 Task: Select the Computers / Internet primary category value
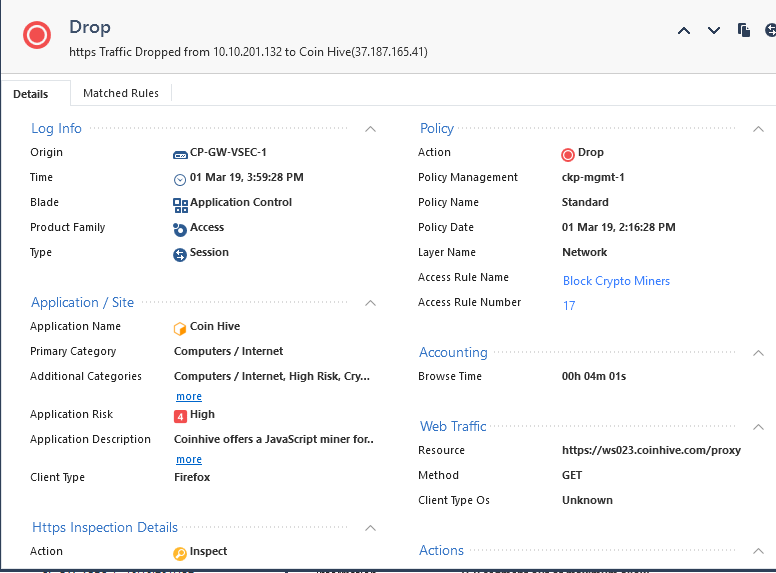[x=229, y=351]
